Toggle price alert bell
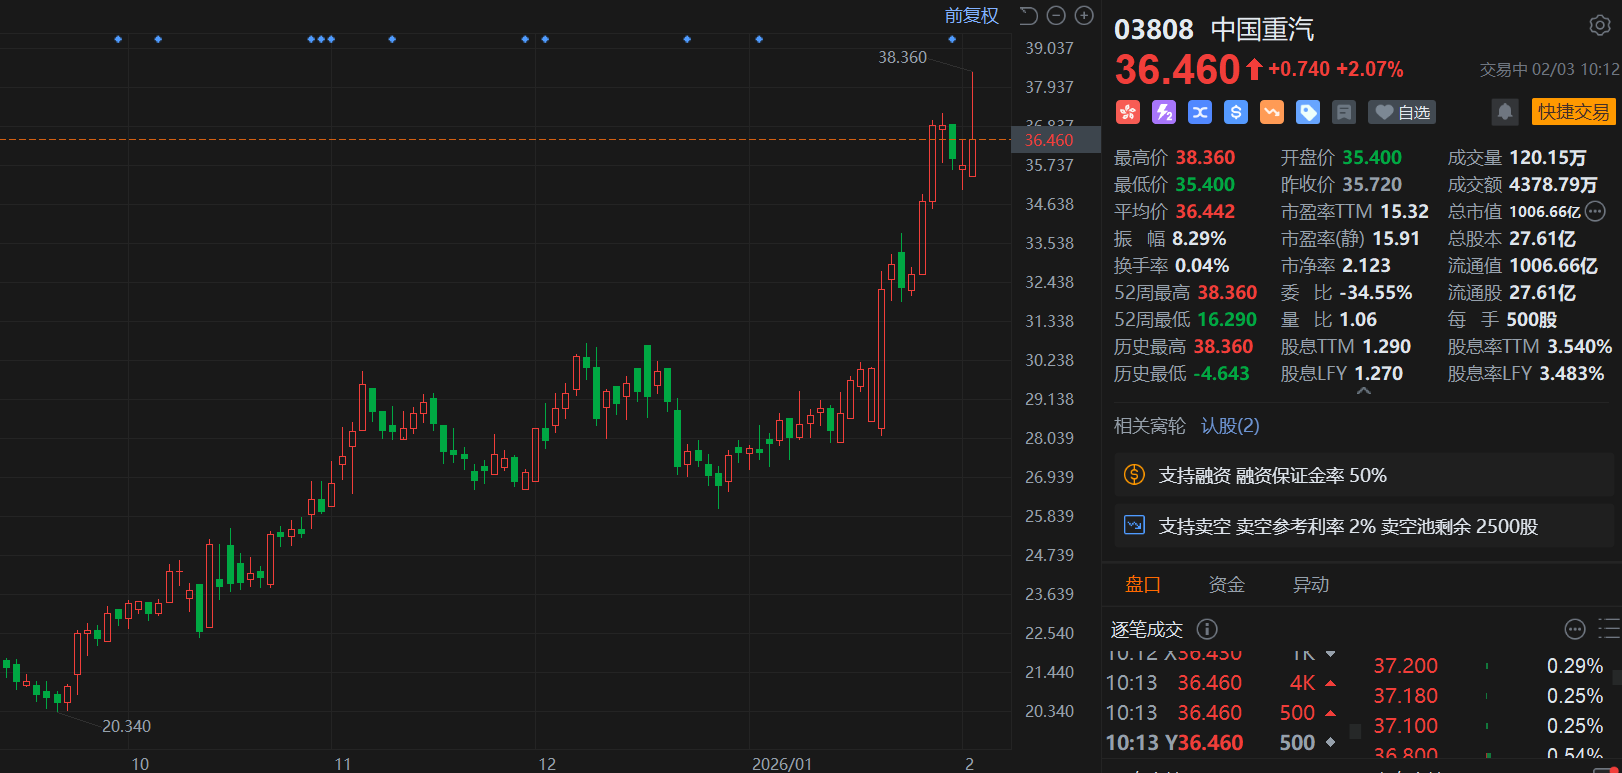The image size is (1622, 773). (x=1505, y=112)
